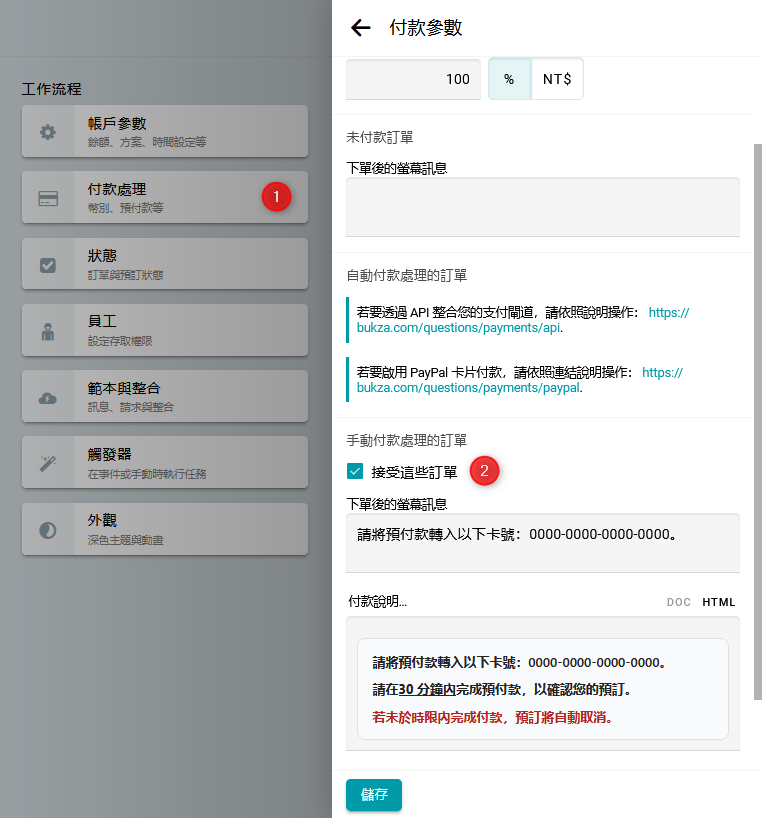Viewport: 762px width, 818px height.
Task: Click the back arrow beside 付款參數
Action: click(x=360, y=28)
